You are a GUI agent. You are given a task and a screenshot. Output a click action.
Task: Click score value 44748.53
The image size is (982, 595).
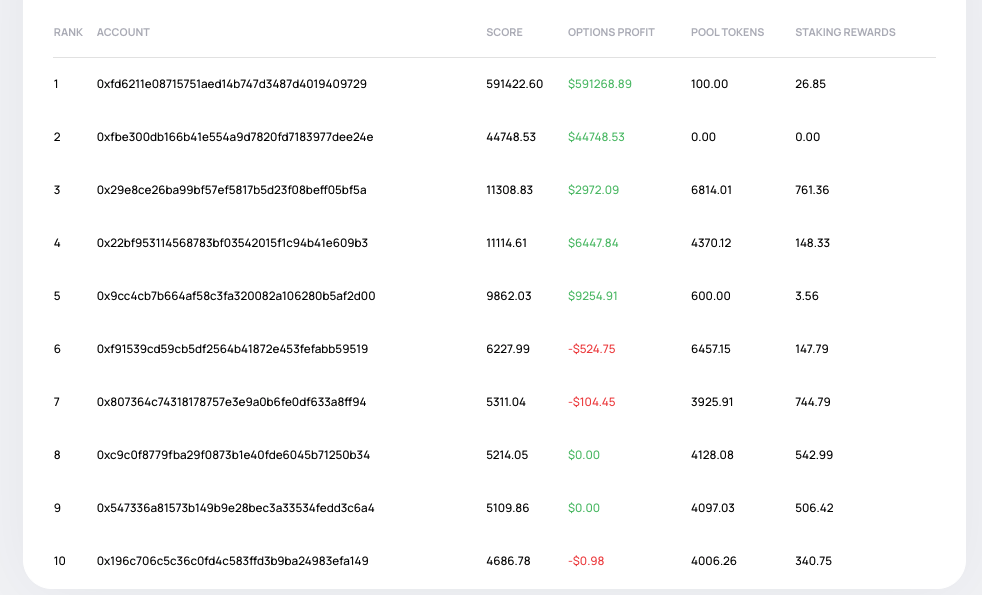pyautogui.click(x=511, y=137)
